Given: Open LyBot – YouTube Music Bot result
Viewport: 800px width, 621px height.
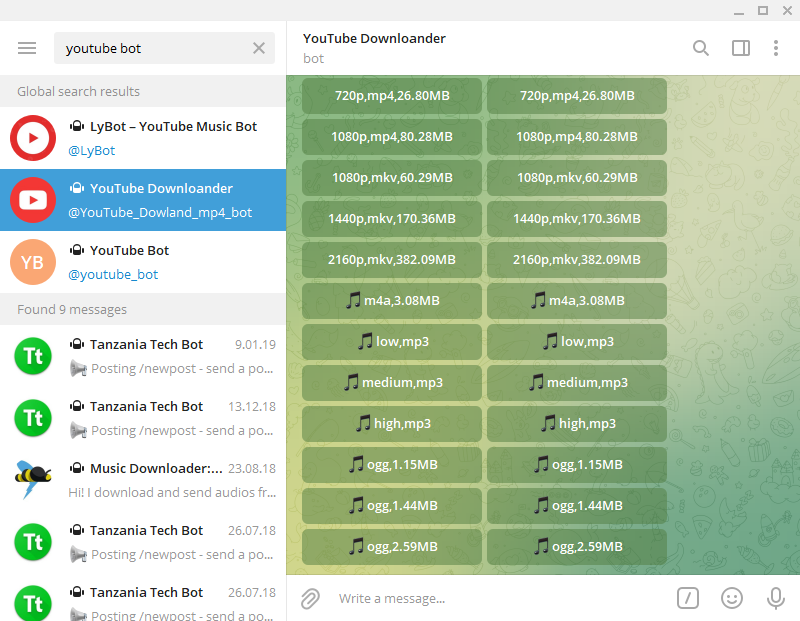Looking at the screenshot, I should (143, 138).
